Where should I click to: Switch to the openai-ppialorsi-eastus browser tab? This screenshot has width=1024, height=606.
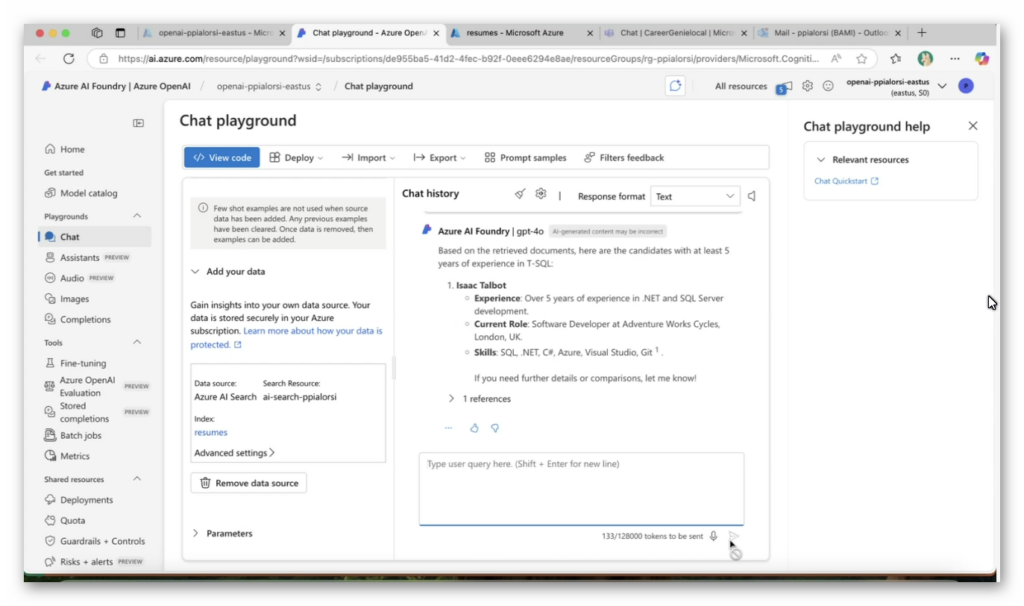click(x=215, y=33)
